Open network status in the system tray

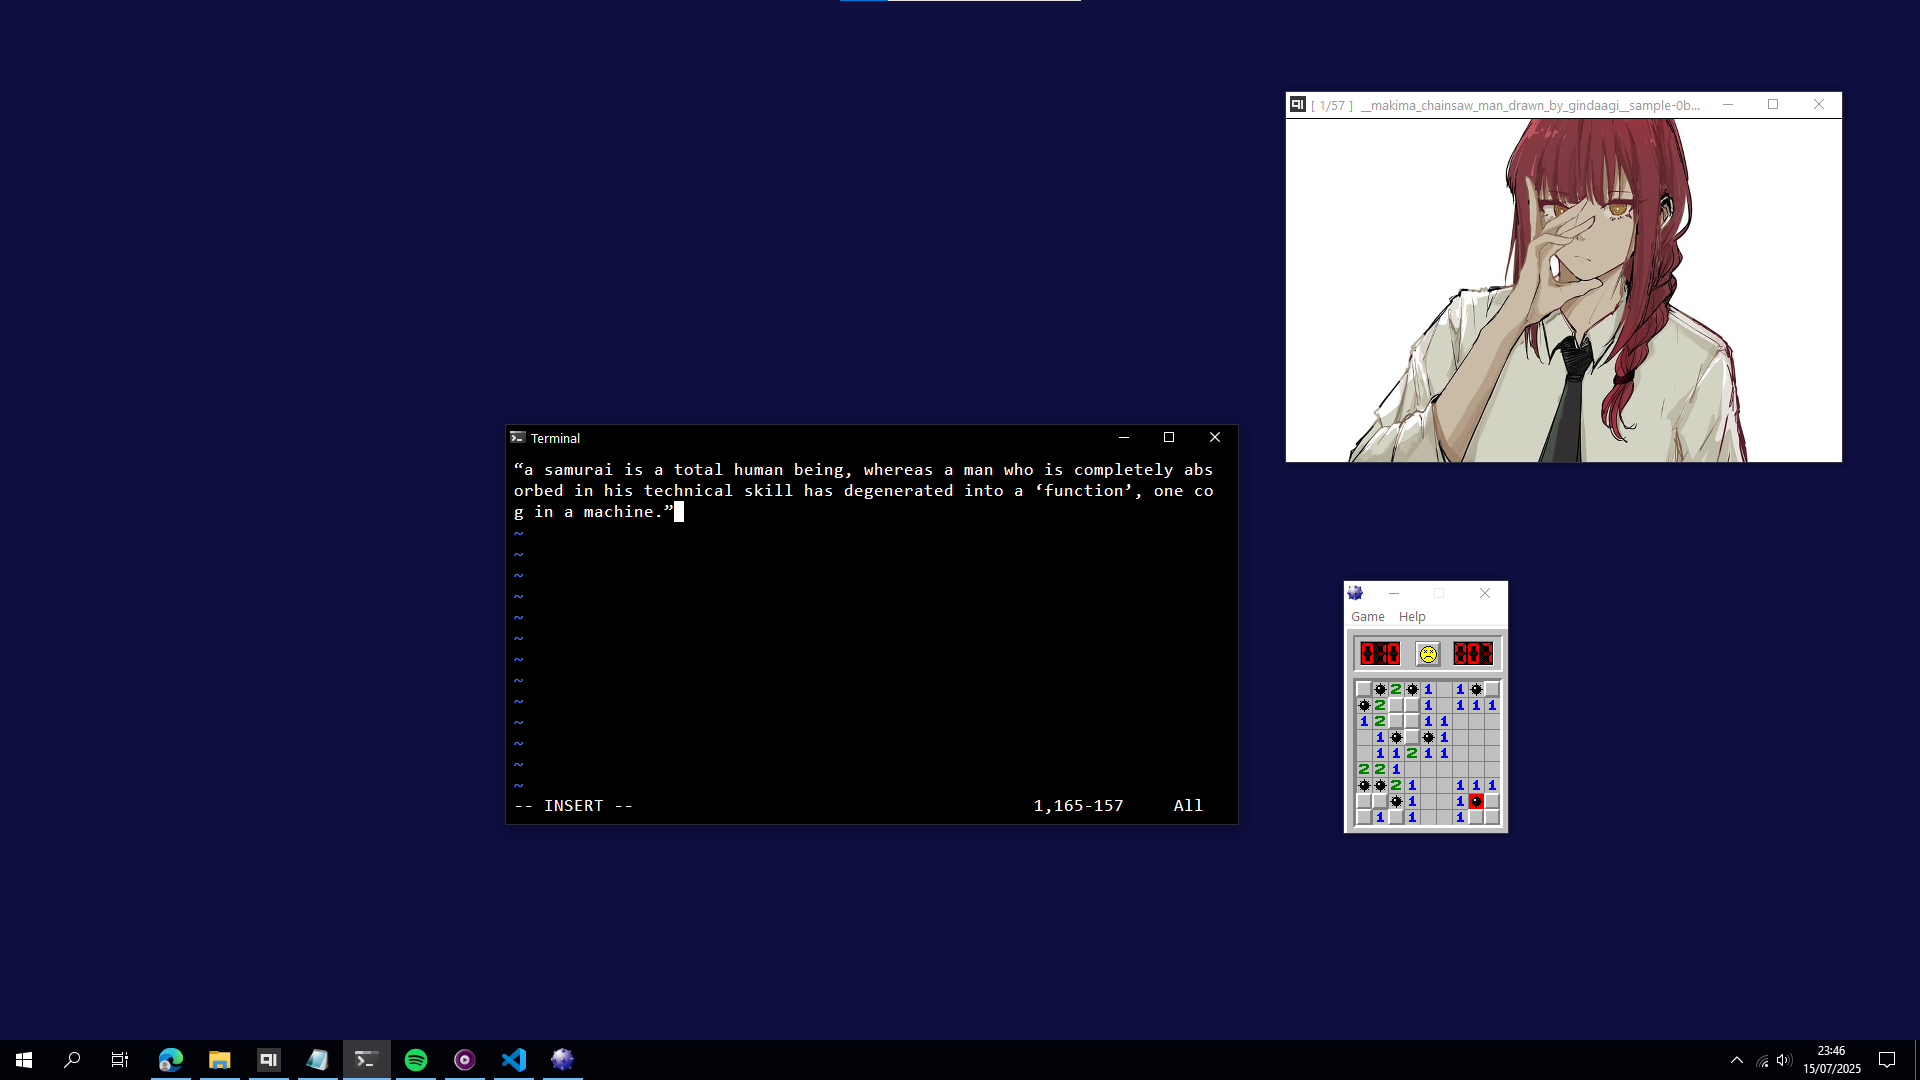(1762, 1061)
